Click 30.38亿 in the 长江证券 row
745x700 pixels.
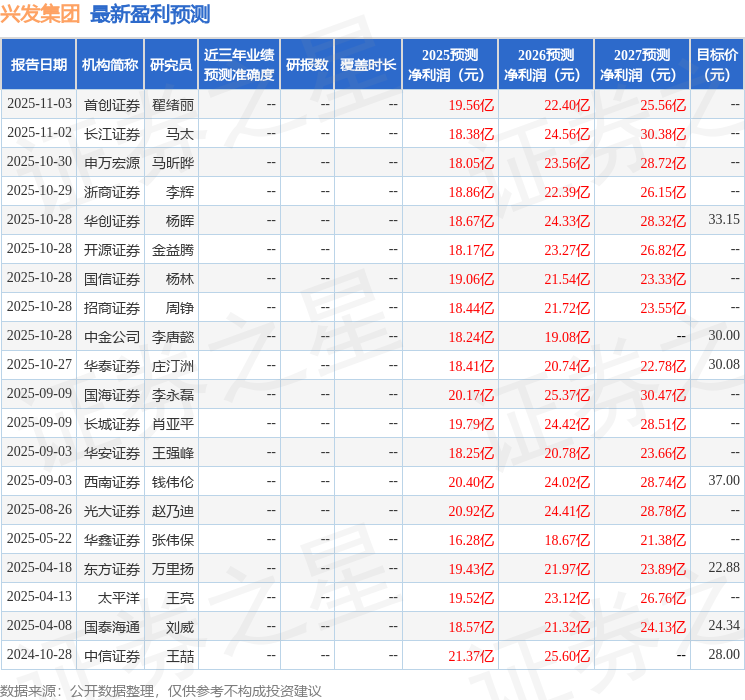[663, 134]
